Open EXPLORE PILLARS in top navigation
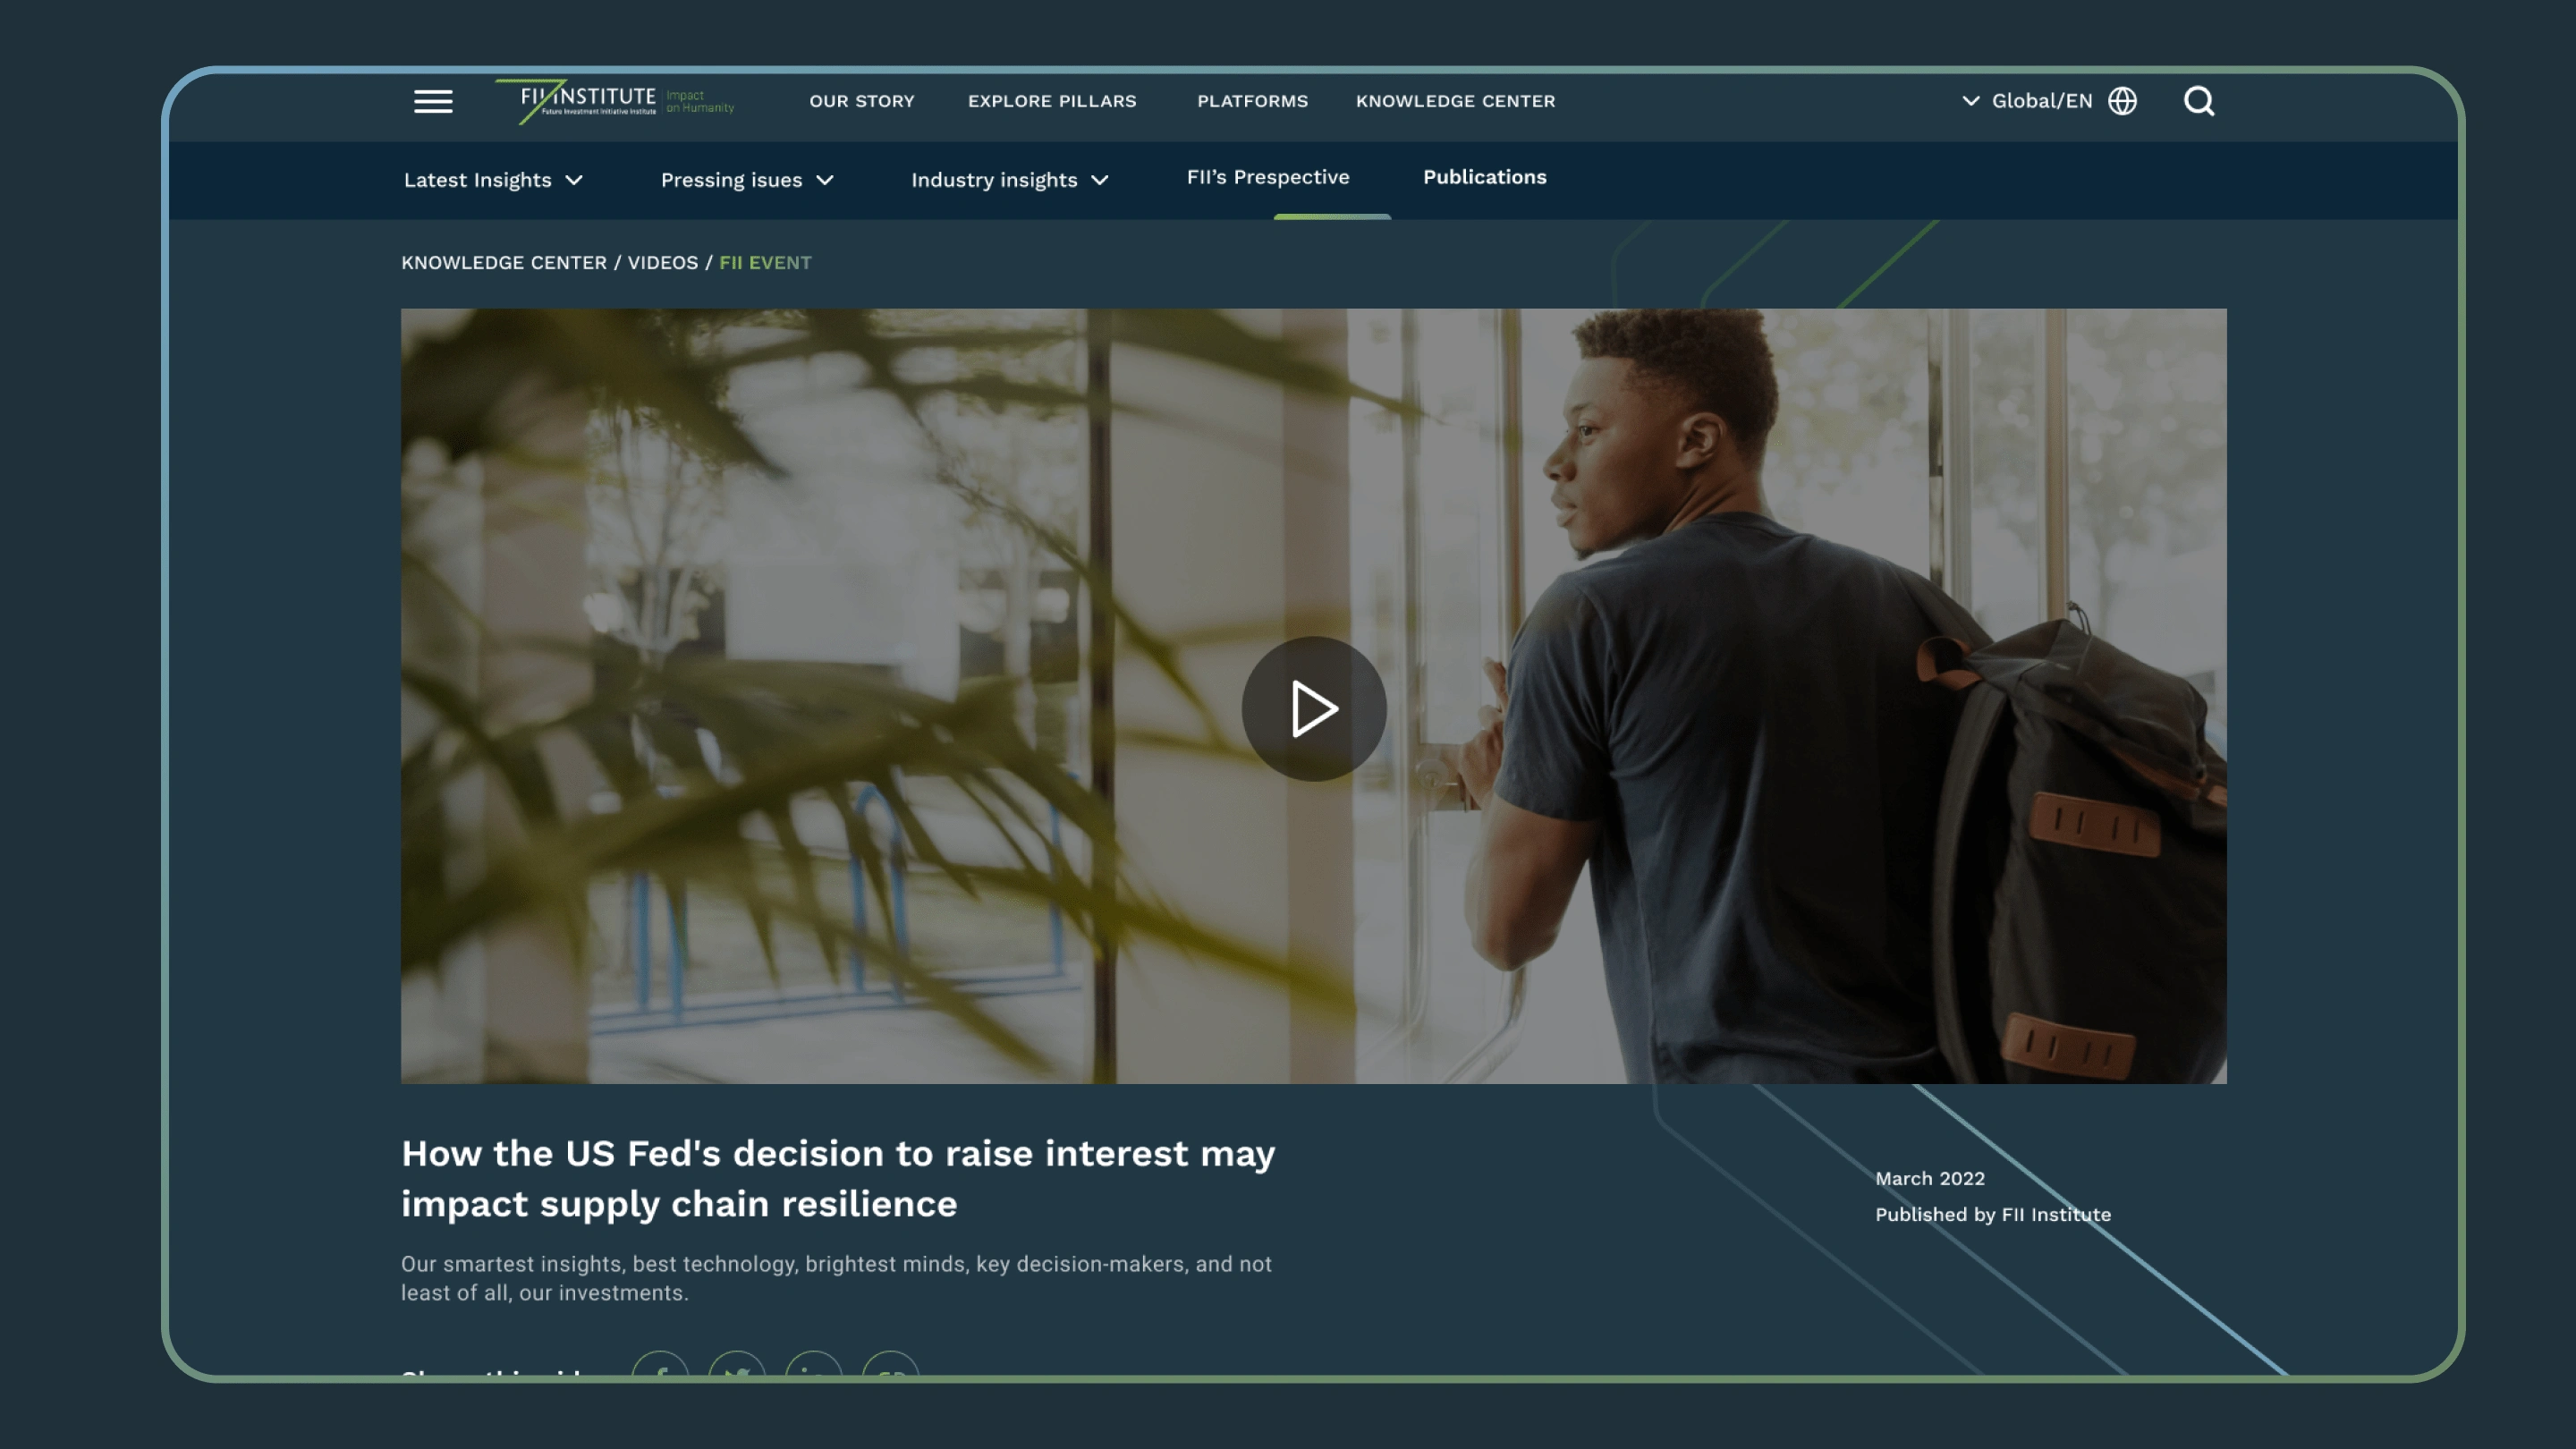Screen dimensions: 2576x1449 pos(1052,101)
